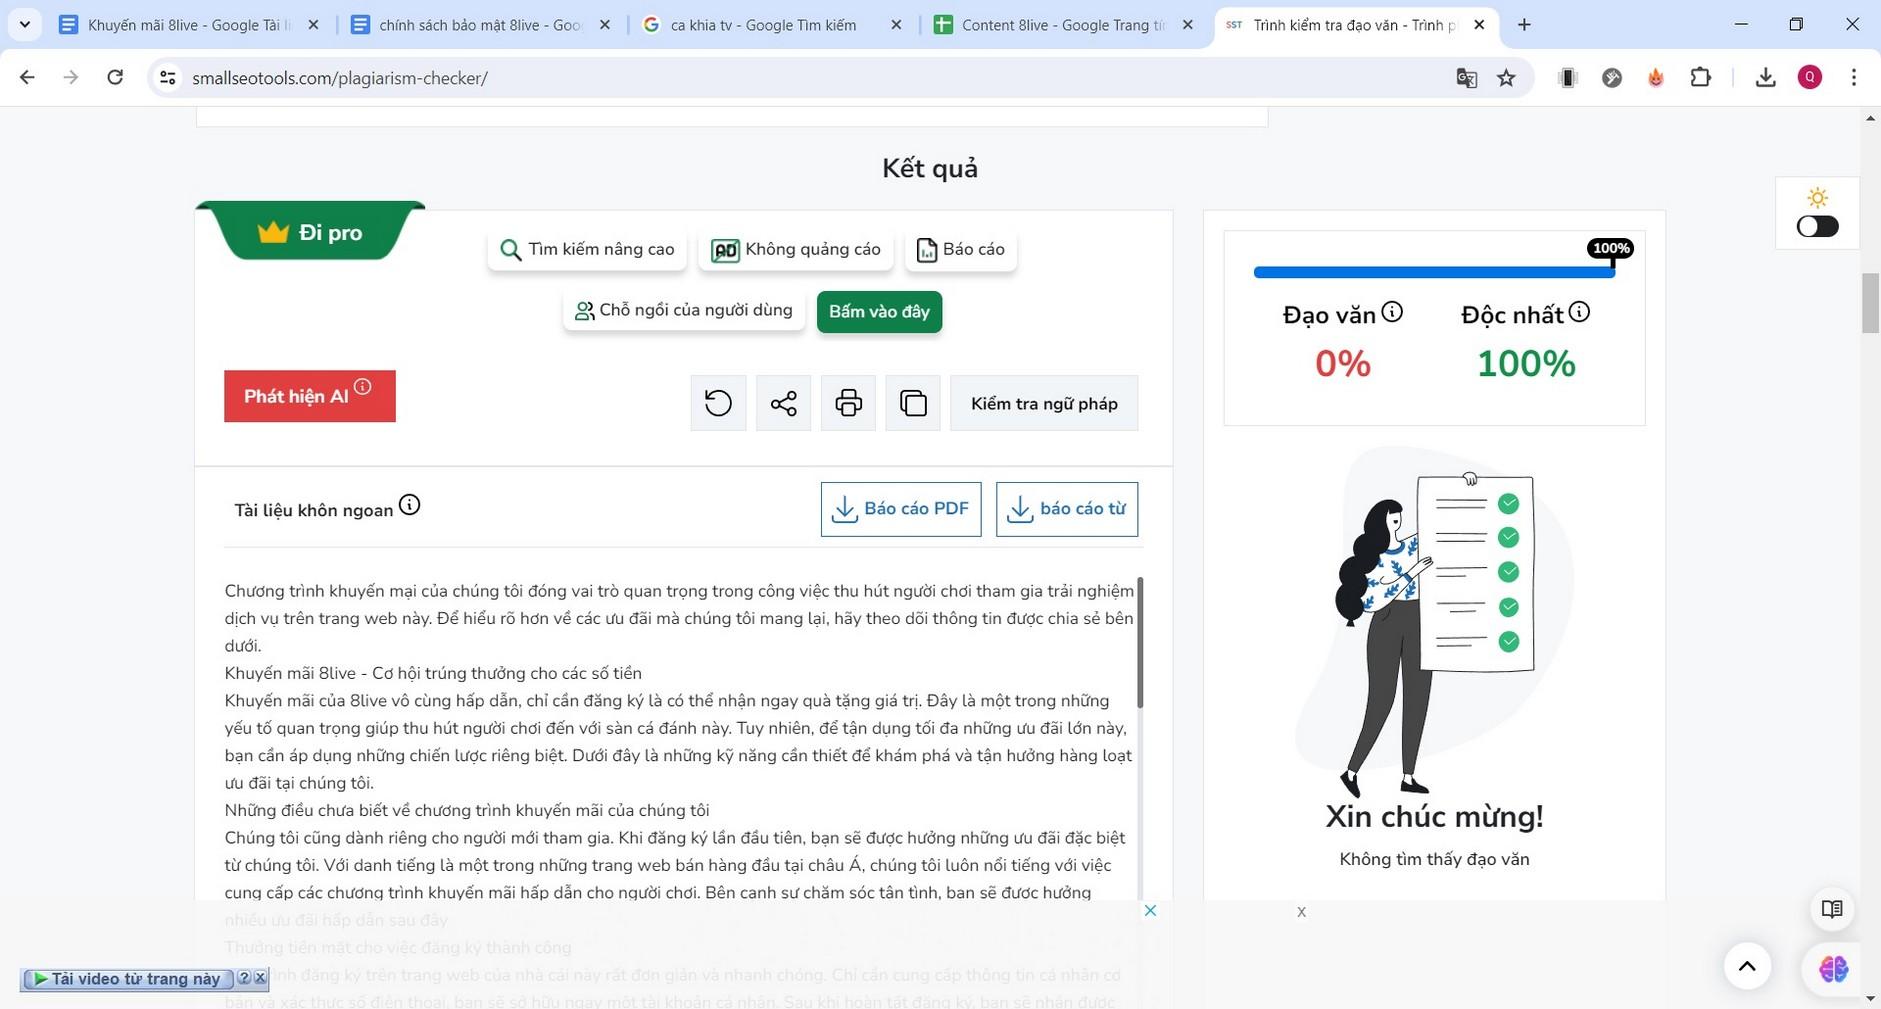Click info icon next to Đạo văn
Screen dimensions: 1881x1009
click(1392, 313)
